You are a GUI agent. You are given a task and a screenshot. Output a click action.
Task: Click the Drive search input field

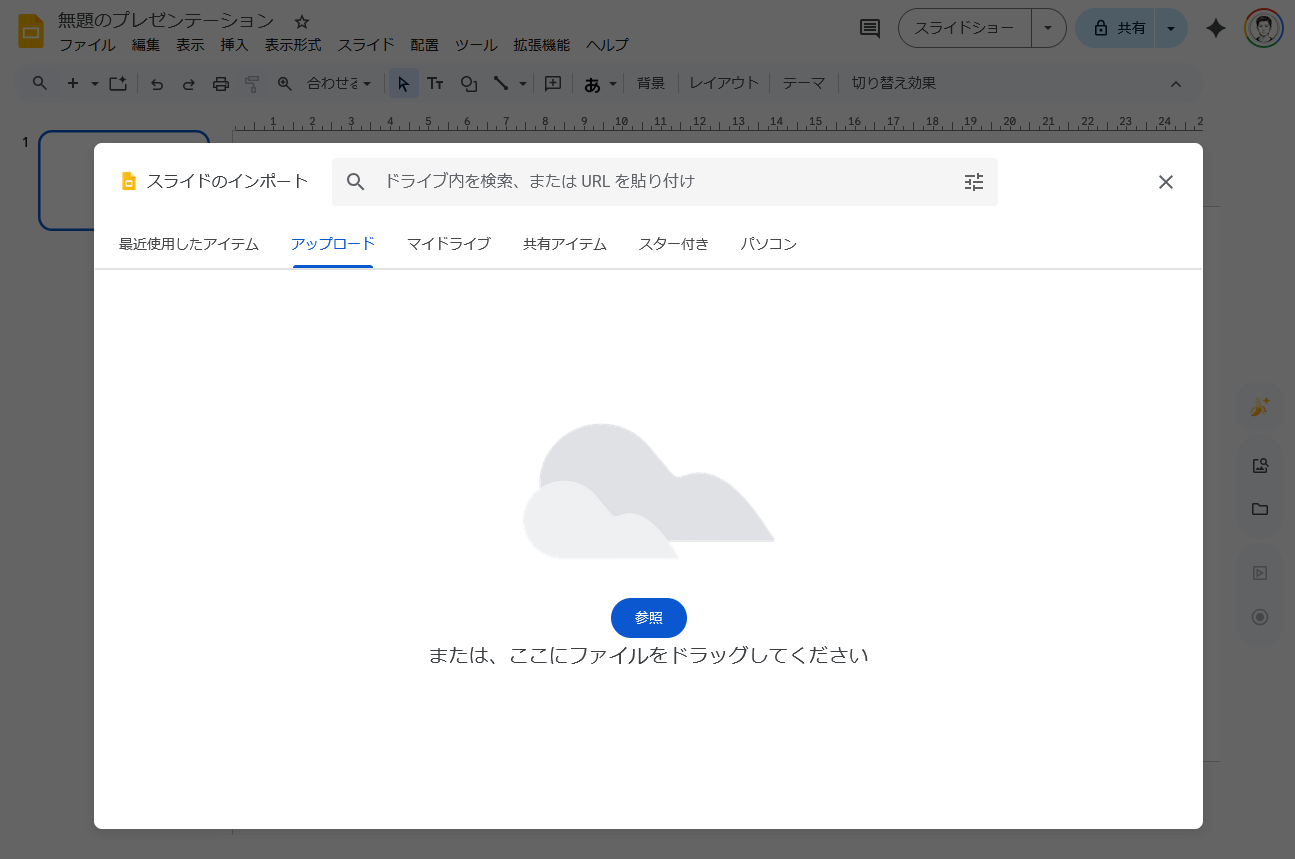click(665, 182)
